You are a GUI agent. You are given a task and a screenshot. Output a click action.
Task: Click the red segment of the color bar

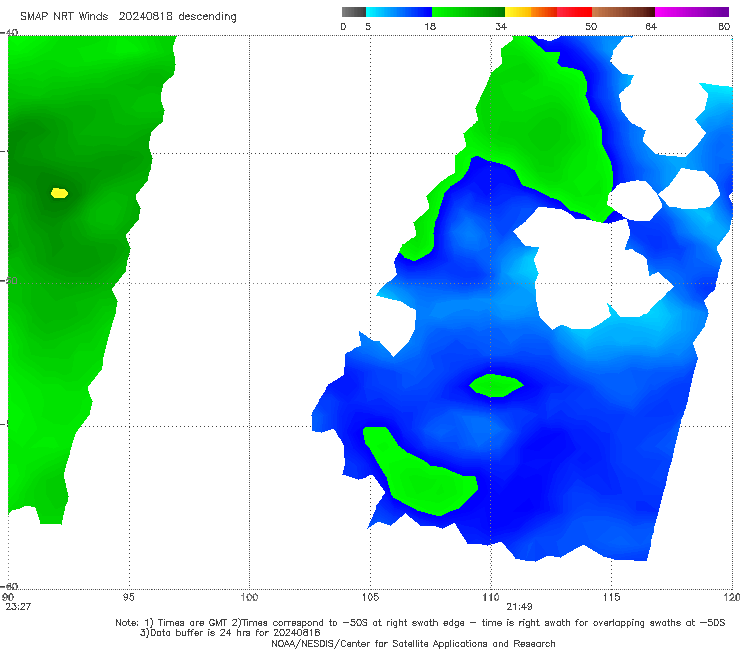[574, 12]
